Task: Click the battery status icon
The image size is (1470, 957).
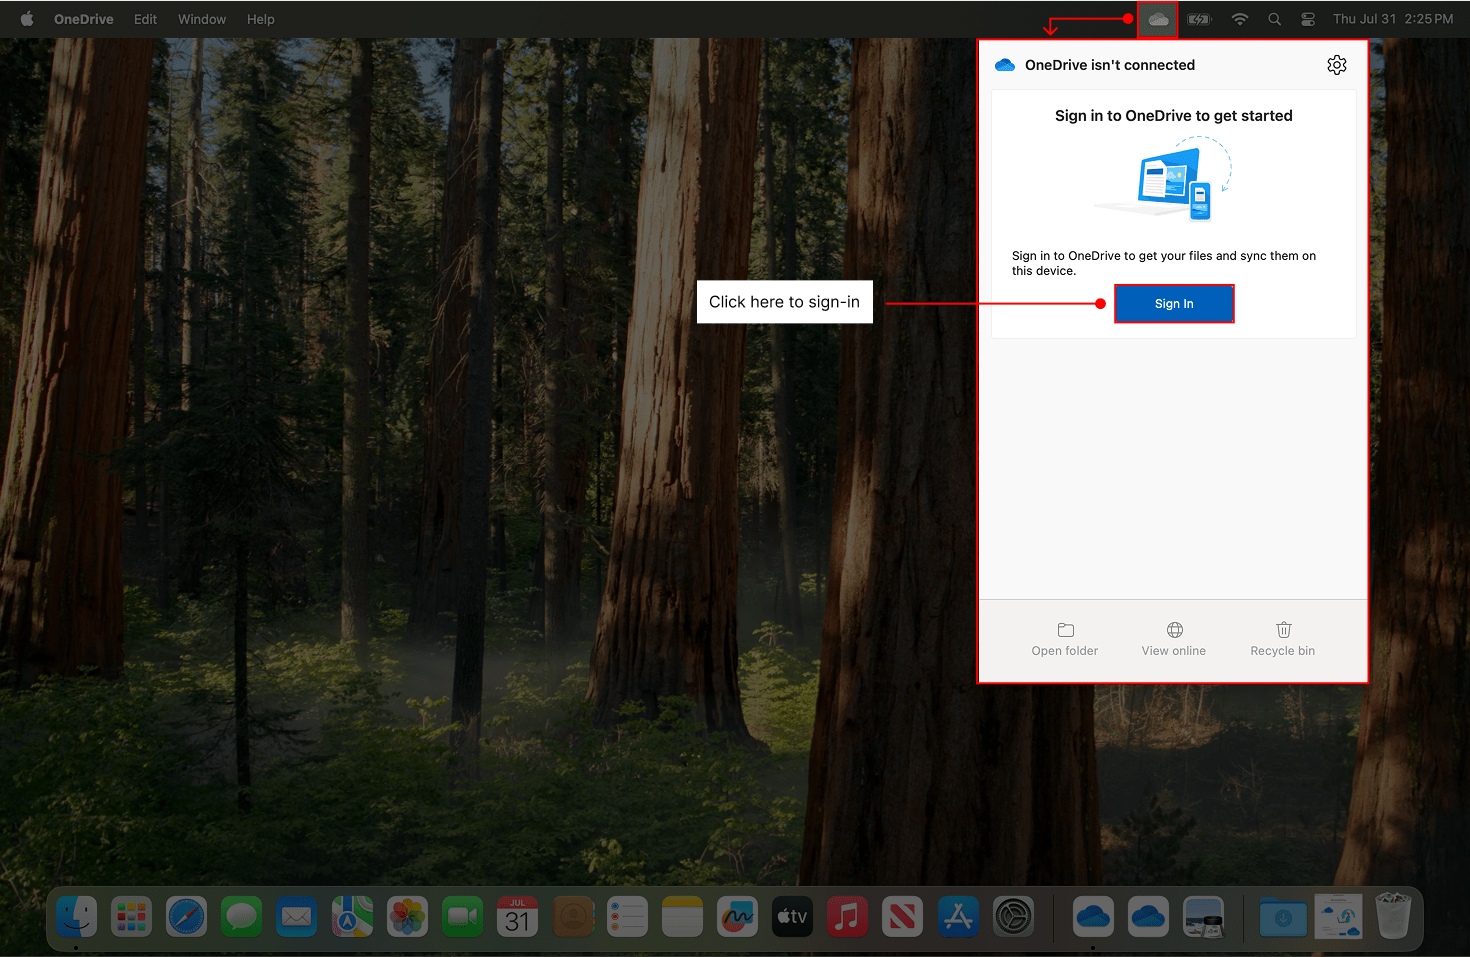Action: 1199,19
